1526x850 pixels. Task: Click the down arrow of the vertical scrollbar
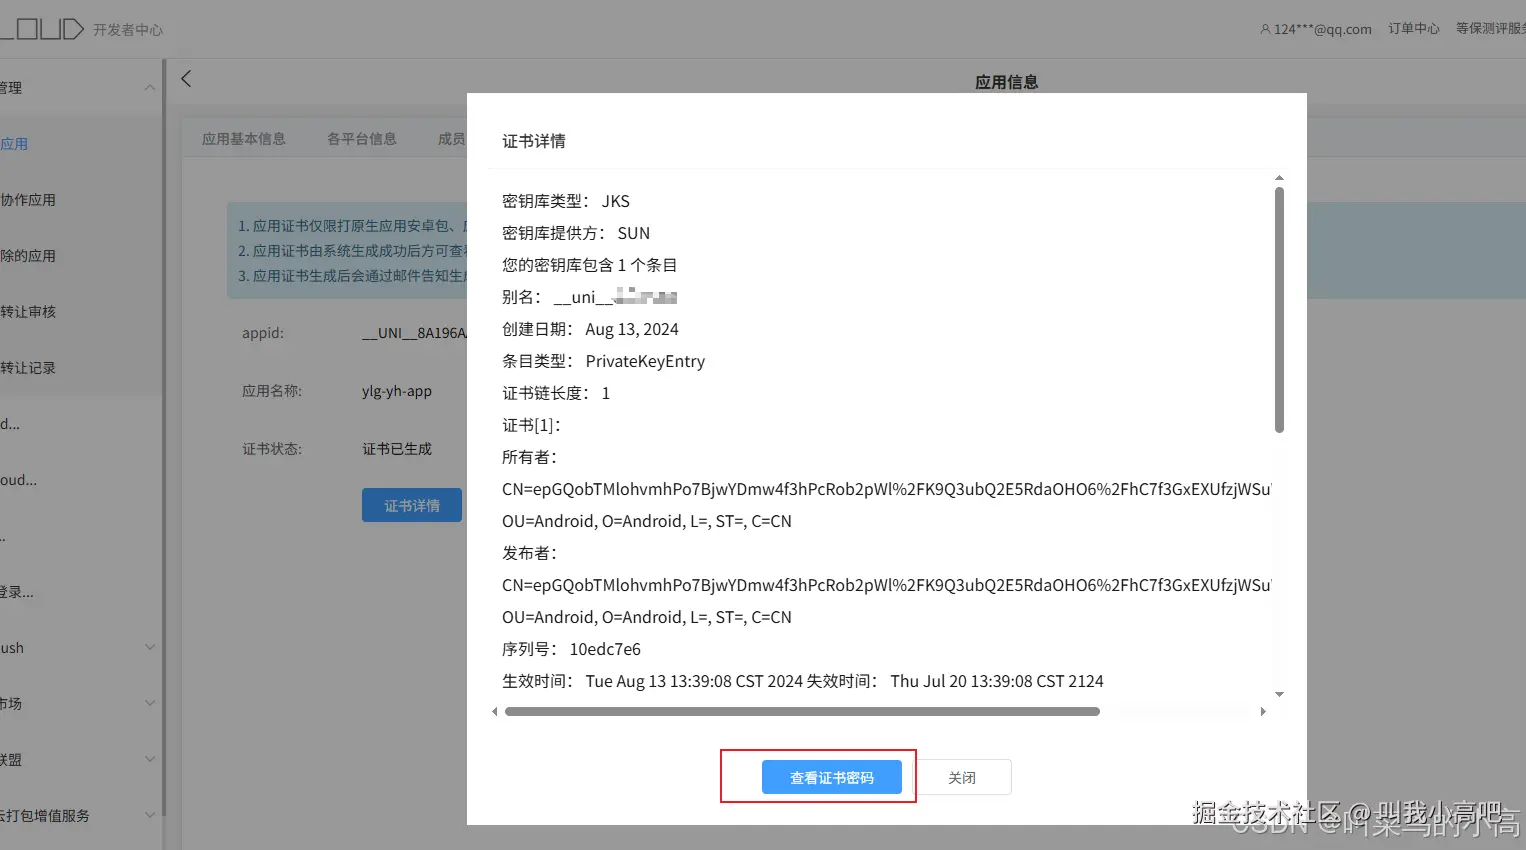(x=1279, y=694)
